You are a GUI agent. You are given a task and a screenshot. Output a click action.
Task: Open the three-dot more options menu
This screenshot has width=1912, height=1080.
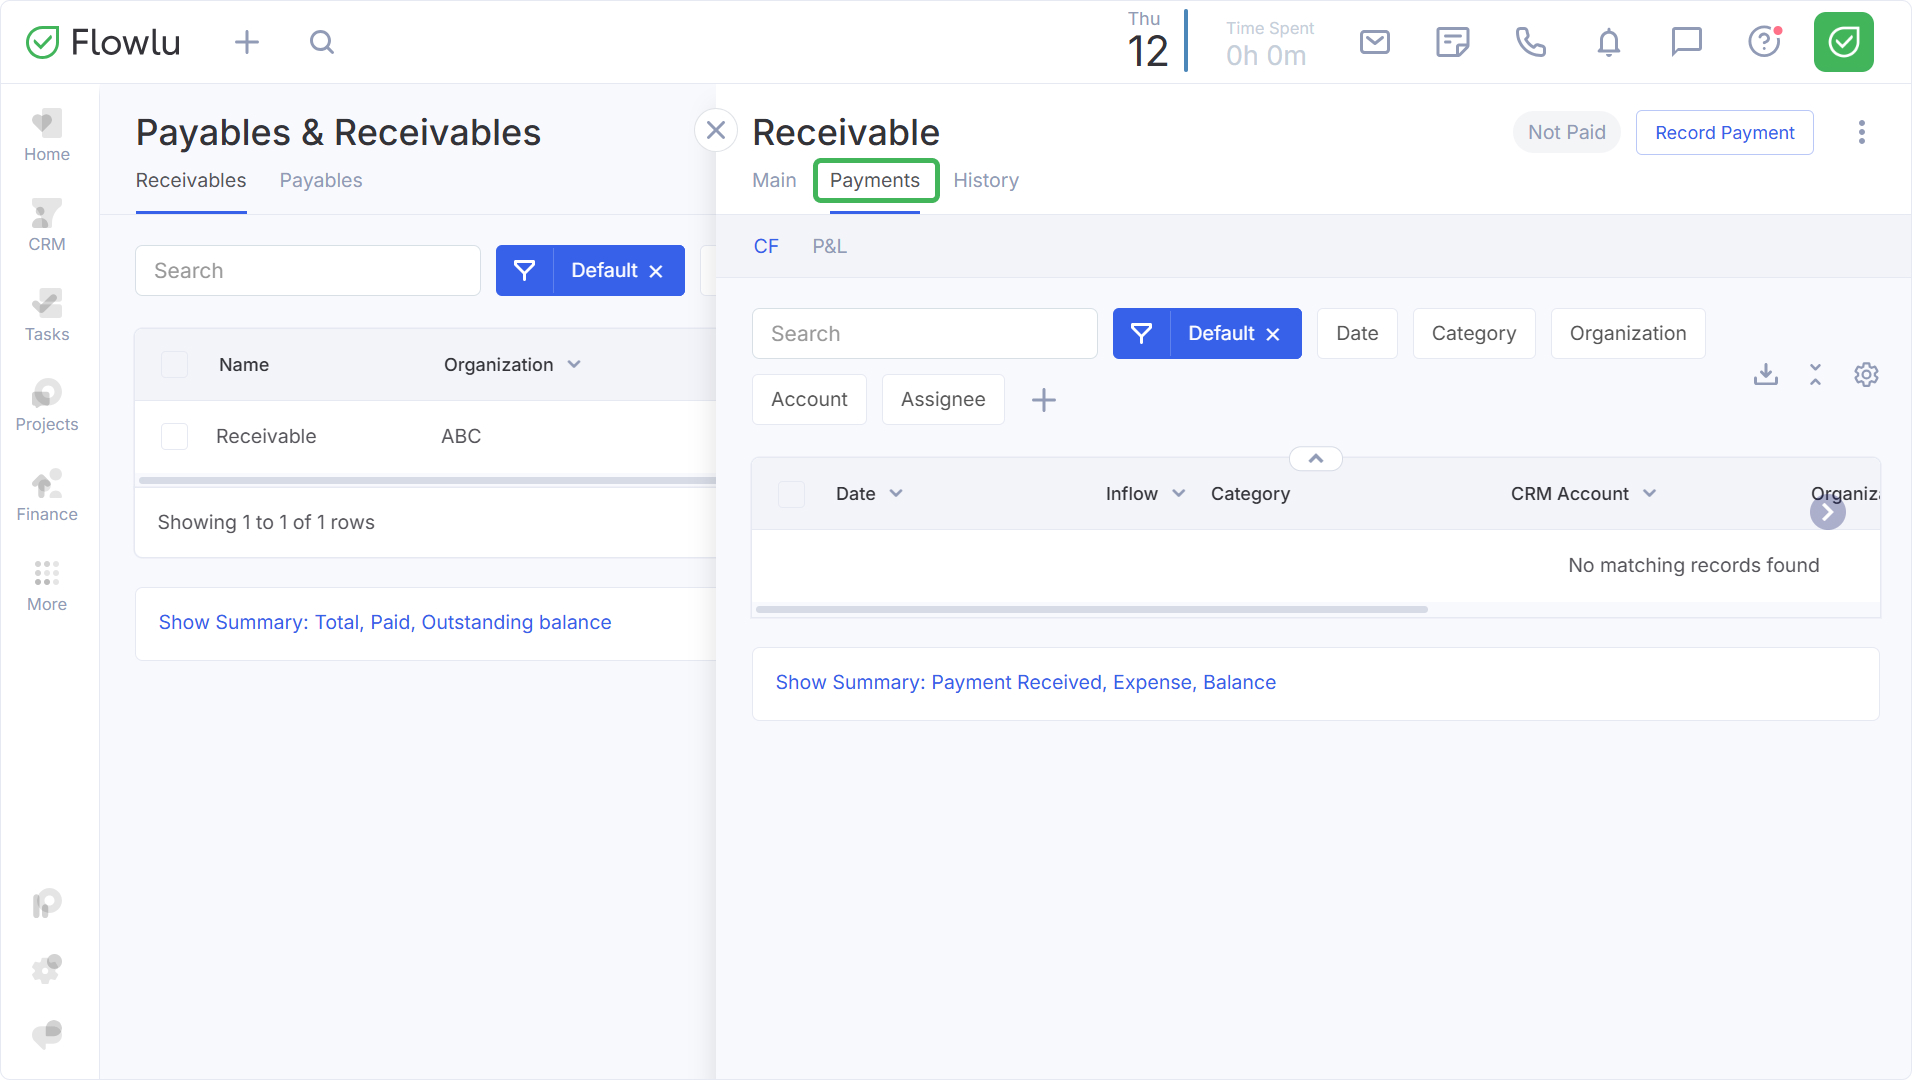pyautogui.click(x=1861, y=133)
